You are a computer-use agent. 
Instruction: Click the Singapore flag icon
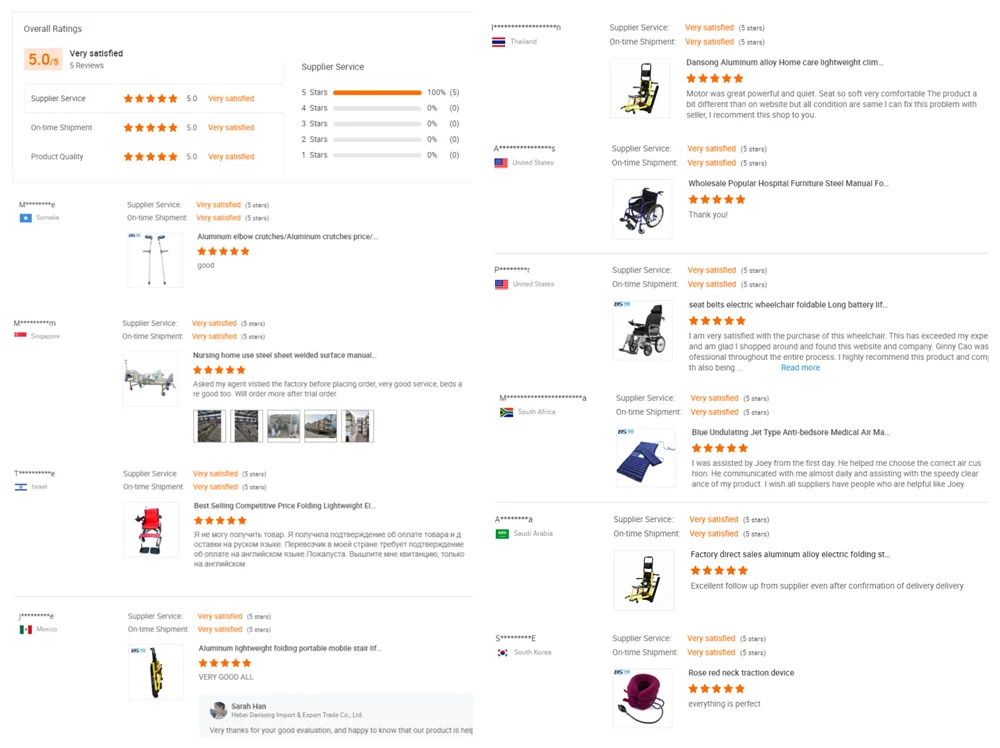(x=18, y=337)
